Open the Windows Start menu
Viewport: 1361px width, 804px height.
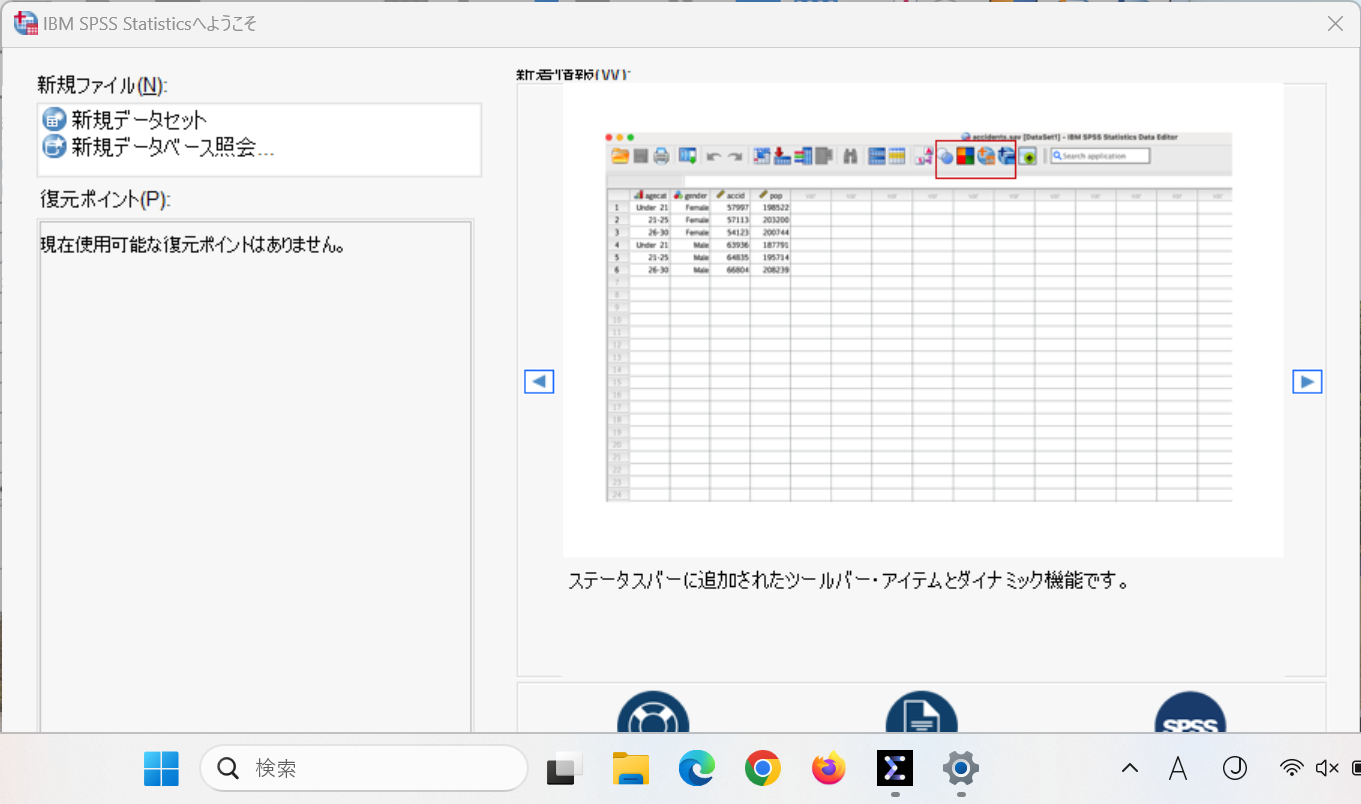pos(161,769)
